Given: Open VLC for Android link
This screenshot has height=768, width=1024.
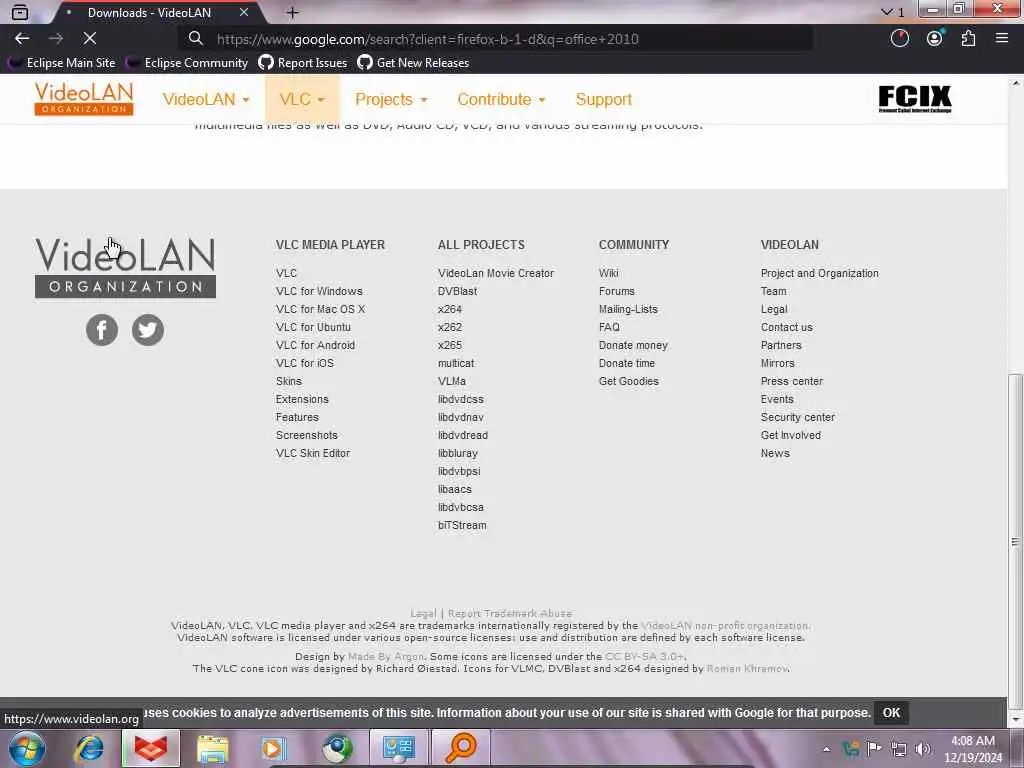Looking at the screenshot, I should pyautogui.click(x=315, y=345).
